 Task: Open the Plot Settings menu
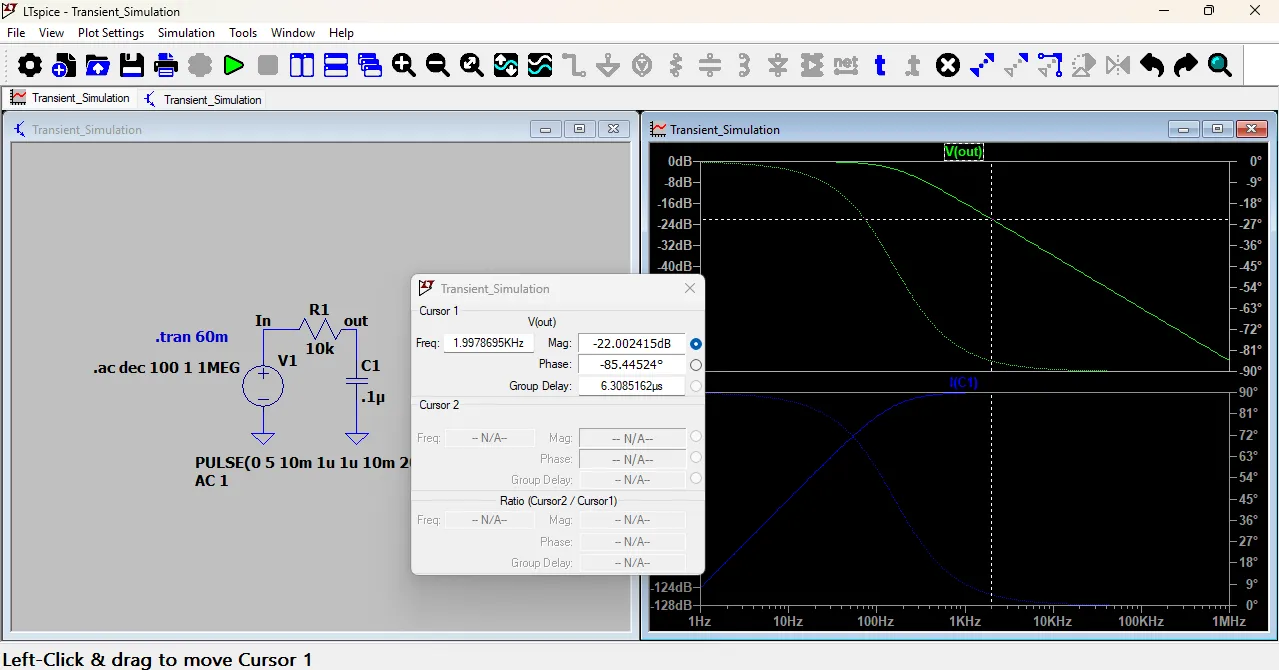coord(111,33)
